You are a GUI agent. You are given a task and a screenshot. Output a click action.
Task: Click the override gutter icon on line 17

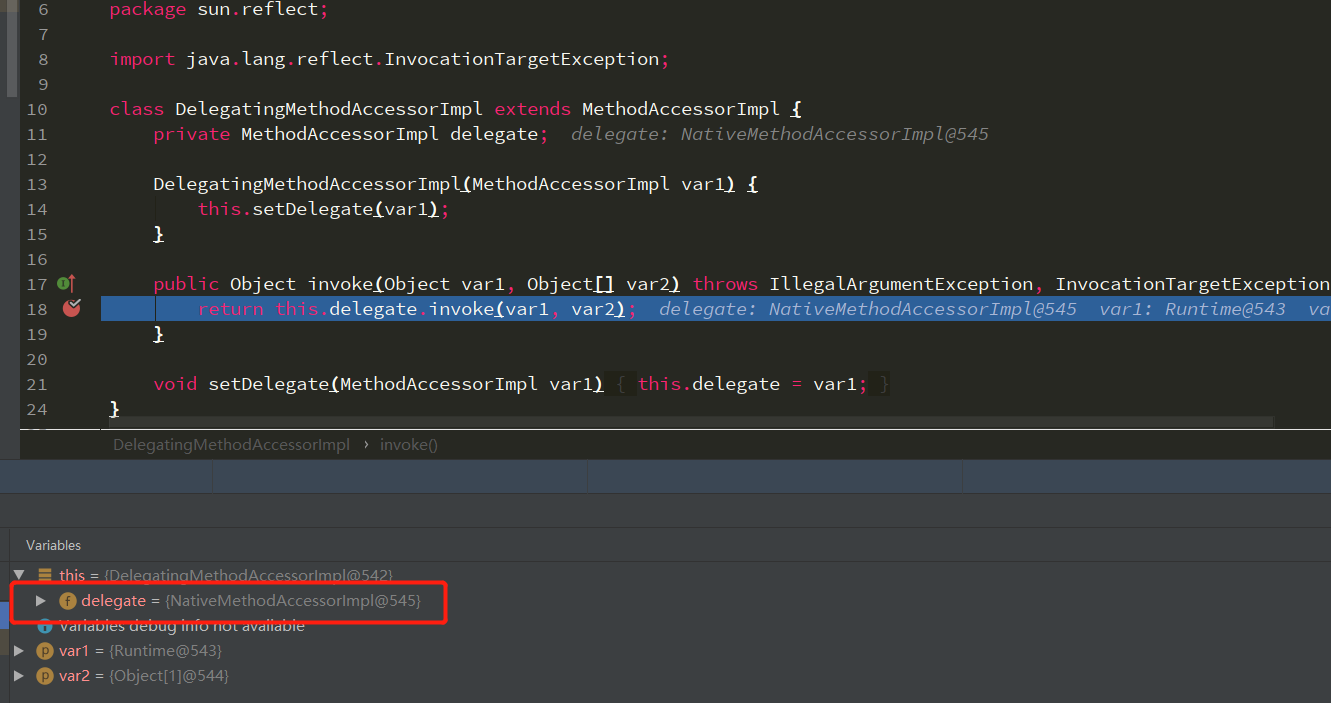coord(66,284)
